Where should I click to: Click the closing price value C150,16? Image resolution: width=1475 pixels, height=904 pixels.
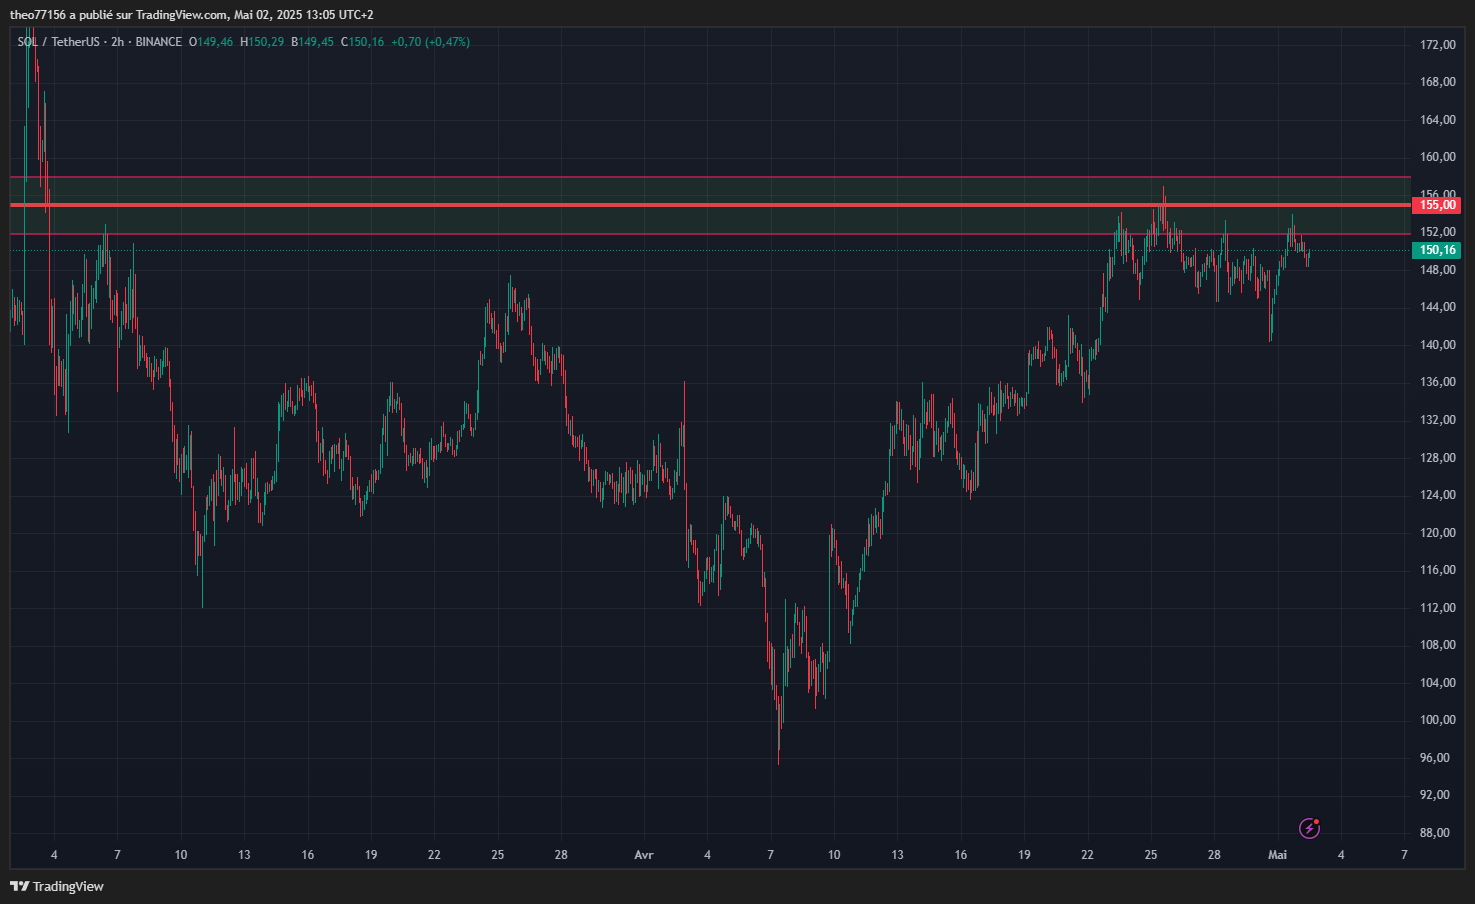pos(362,42)
